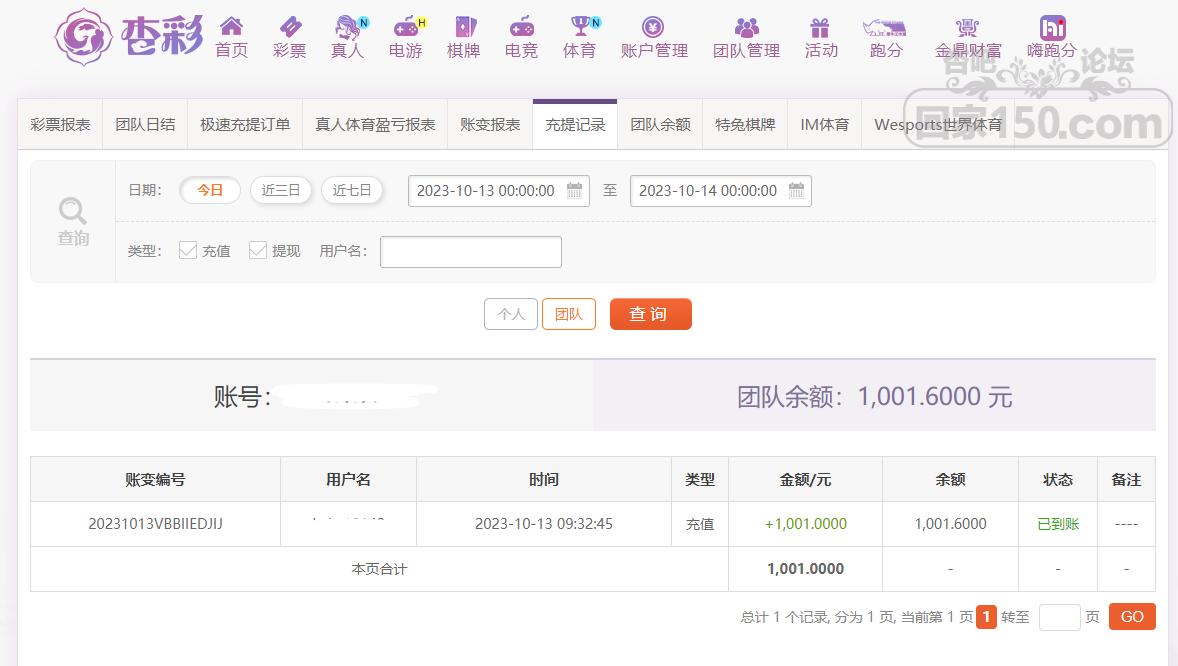
Task: Choose the 近七日 date range option
Action: pyautogui.click(x=352, y=190)
